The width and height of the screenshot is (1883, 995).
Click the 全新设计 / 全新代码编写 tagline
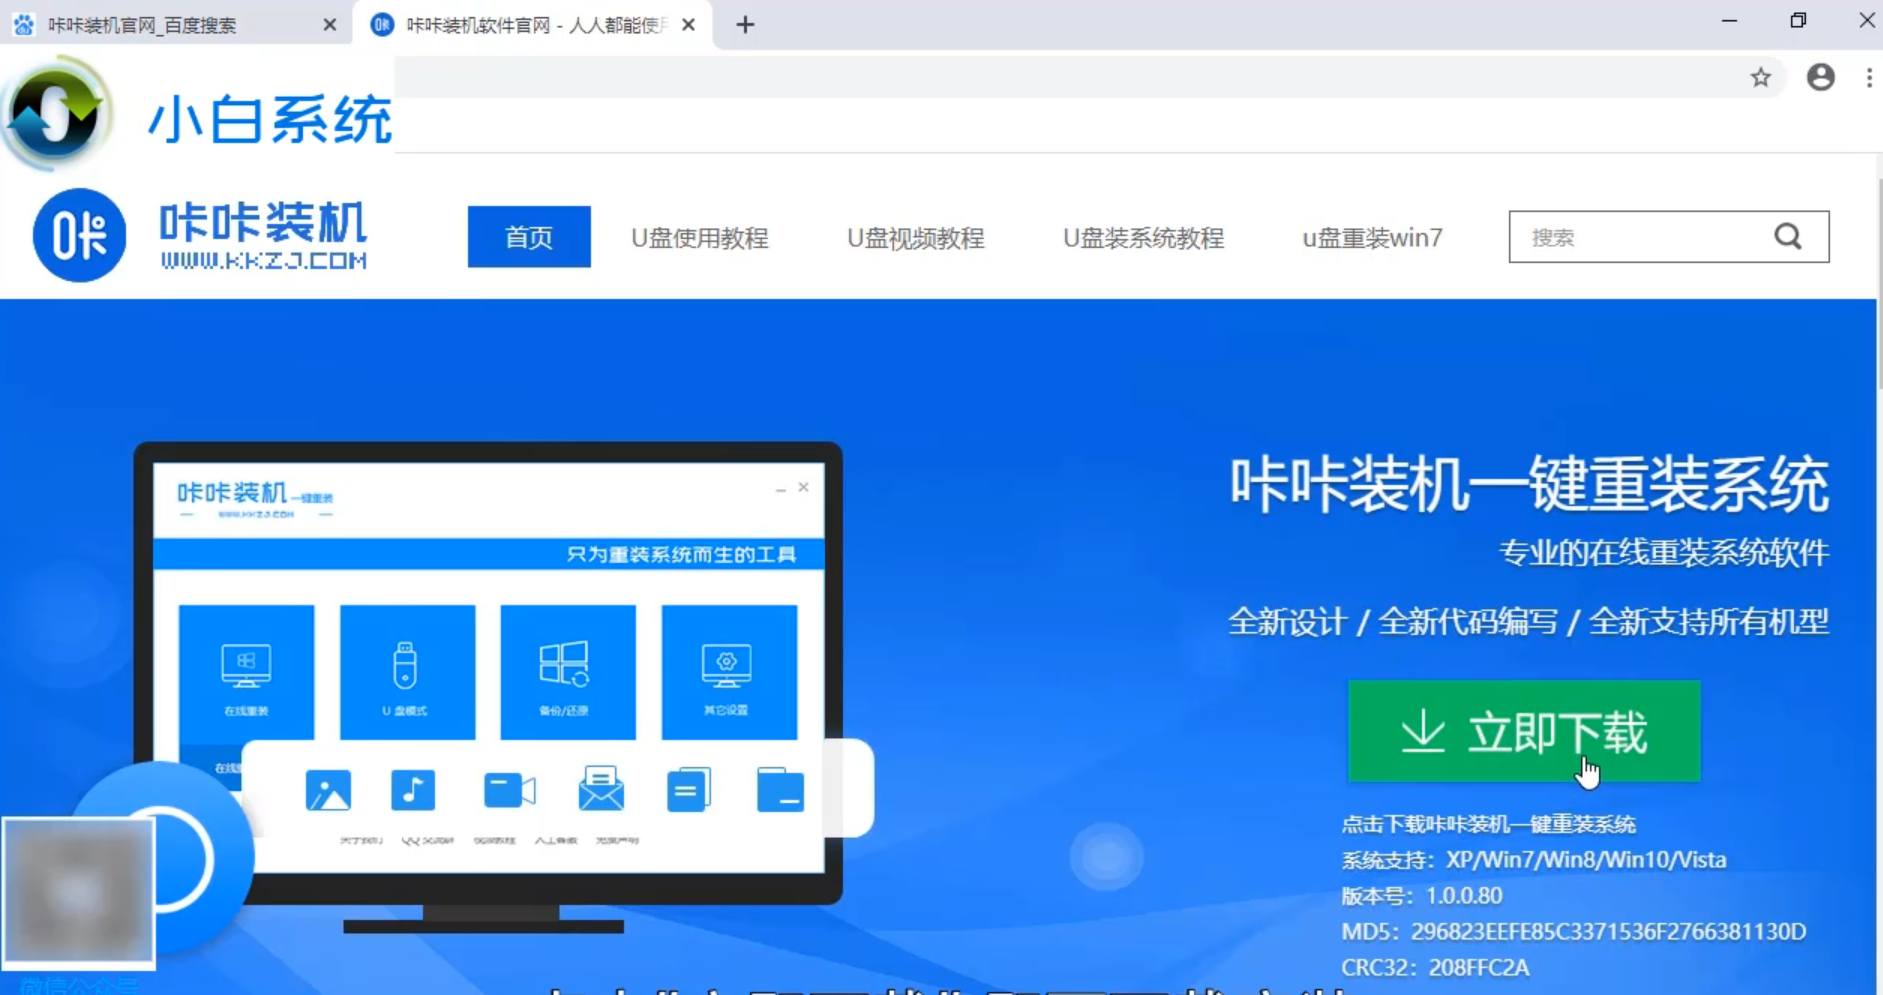click(1528, 622)
